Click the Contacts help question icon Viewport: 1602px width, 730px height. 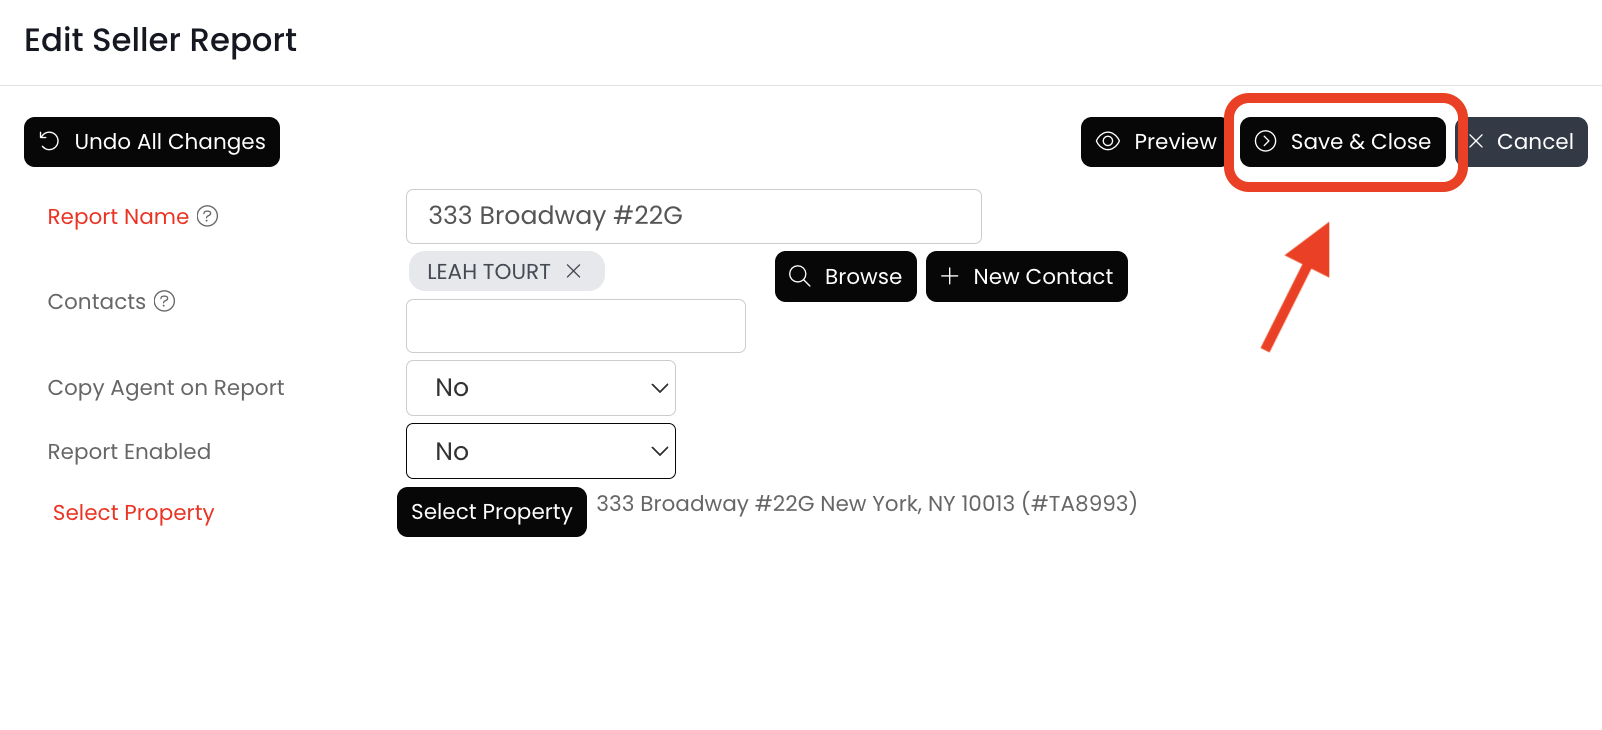[x=164, y=301]
